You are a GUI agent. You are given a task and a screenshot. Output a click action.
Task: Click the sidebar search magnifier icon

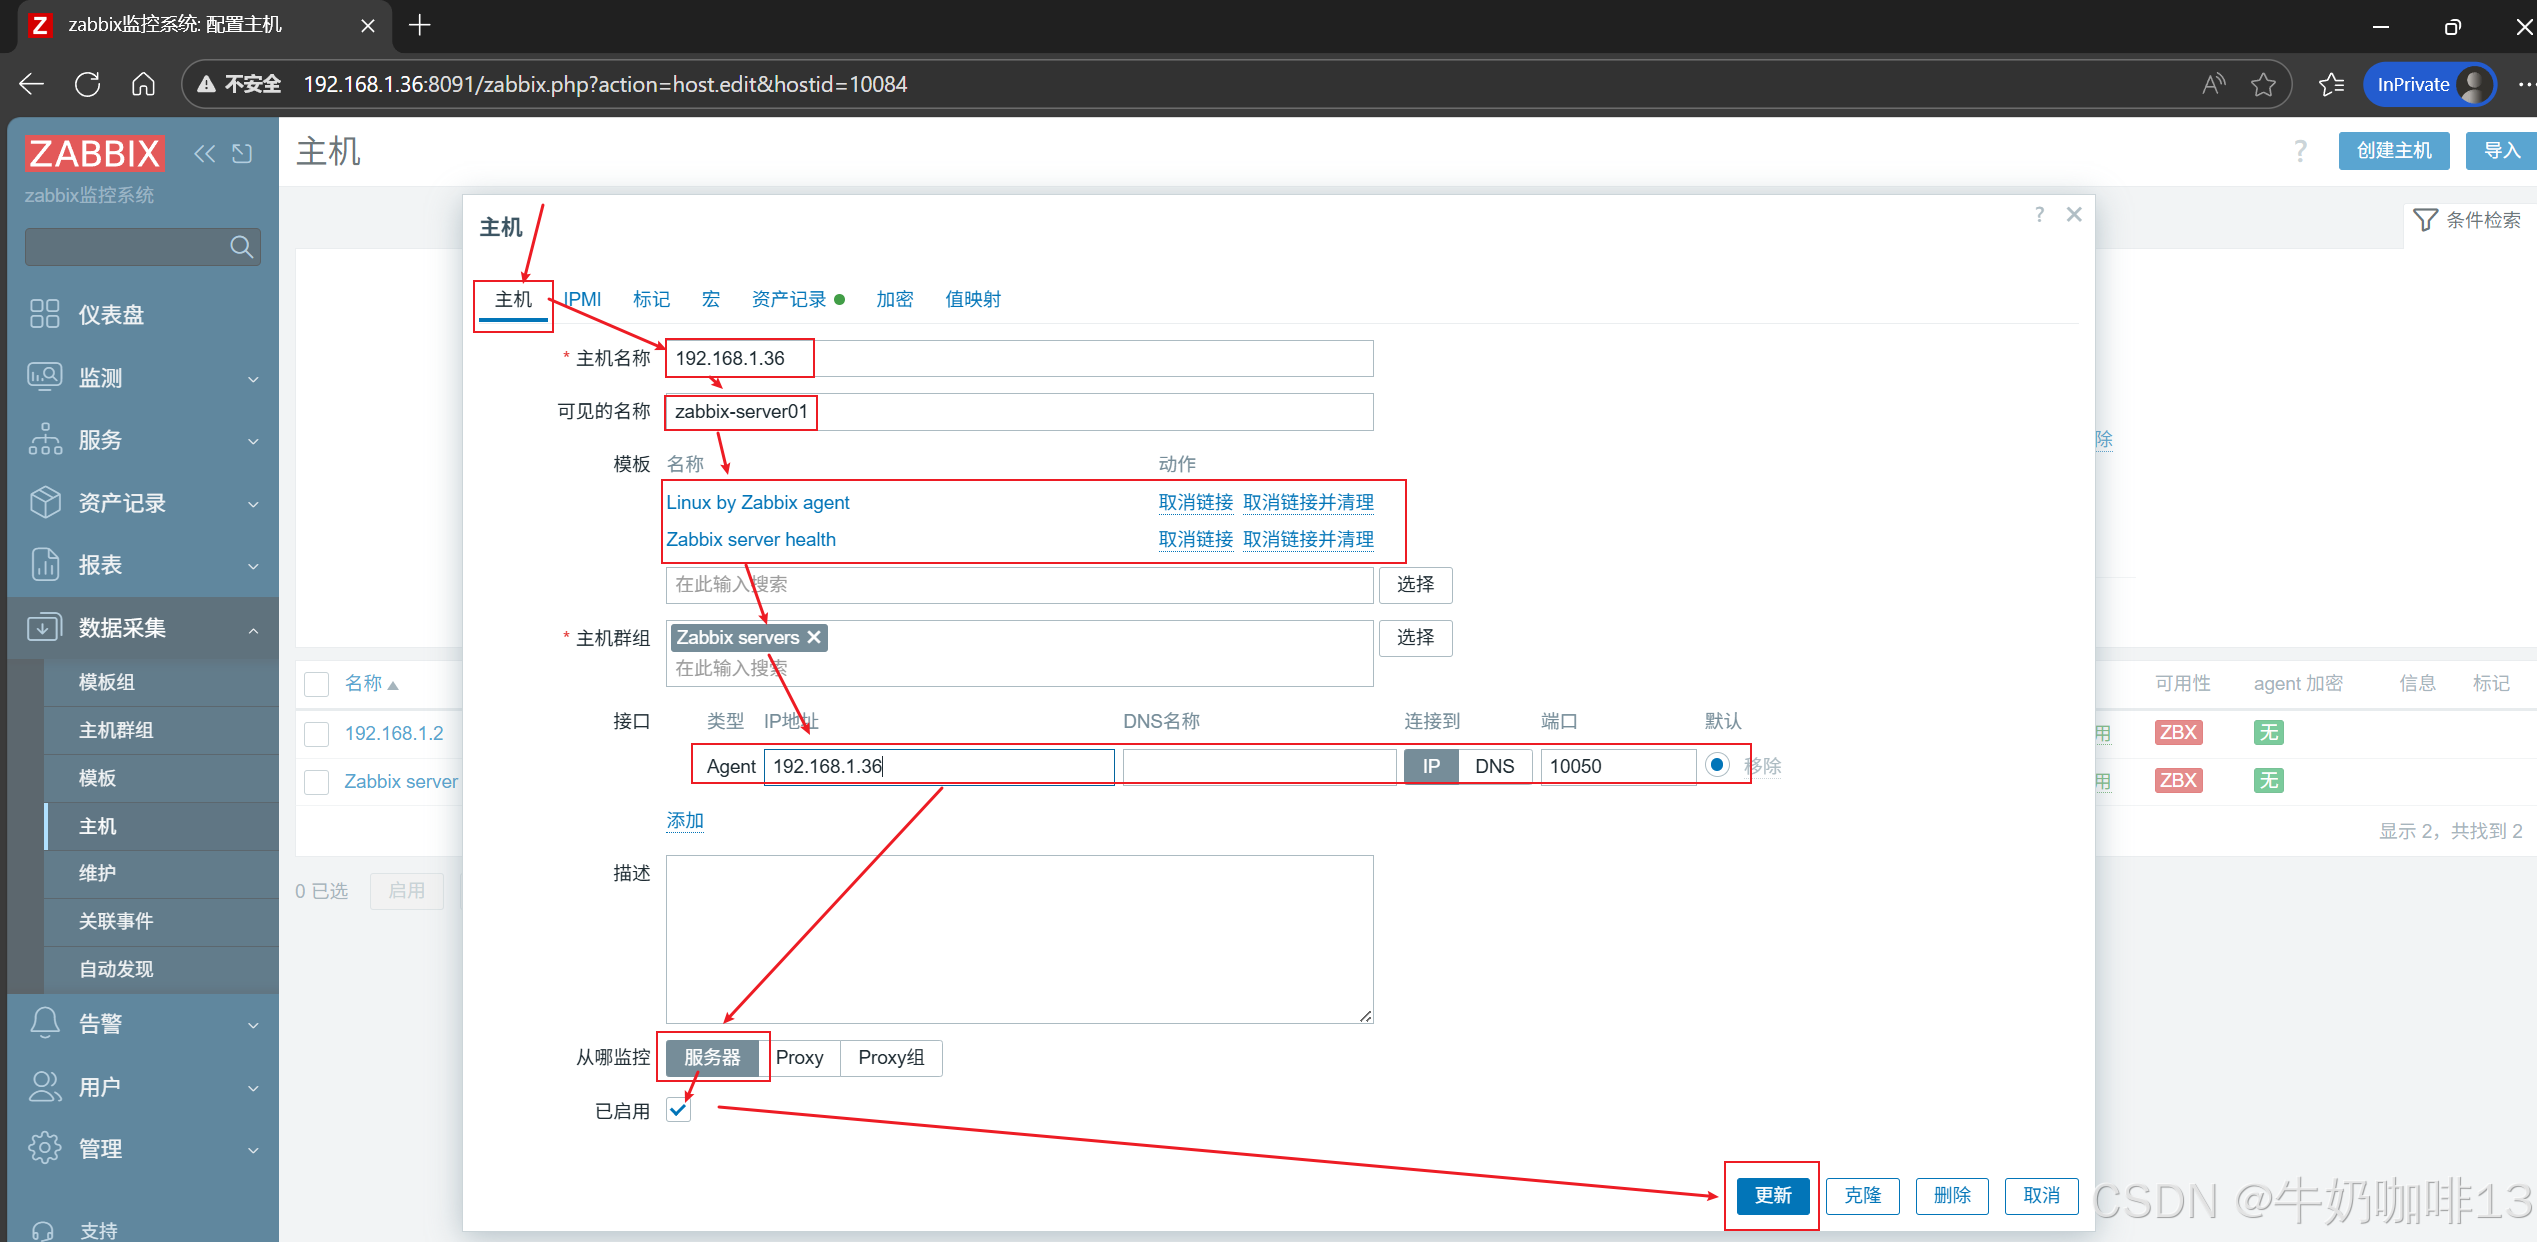pos(241,247)
